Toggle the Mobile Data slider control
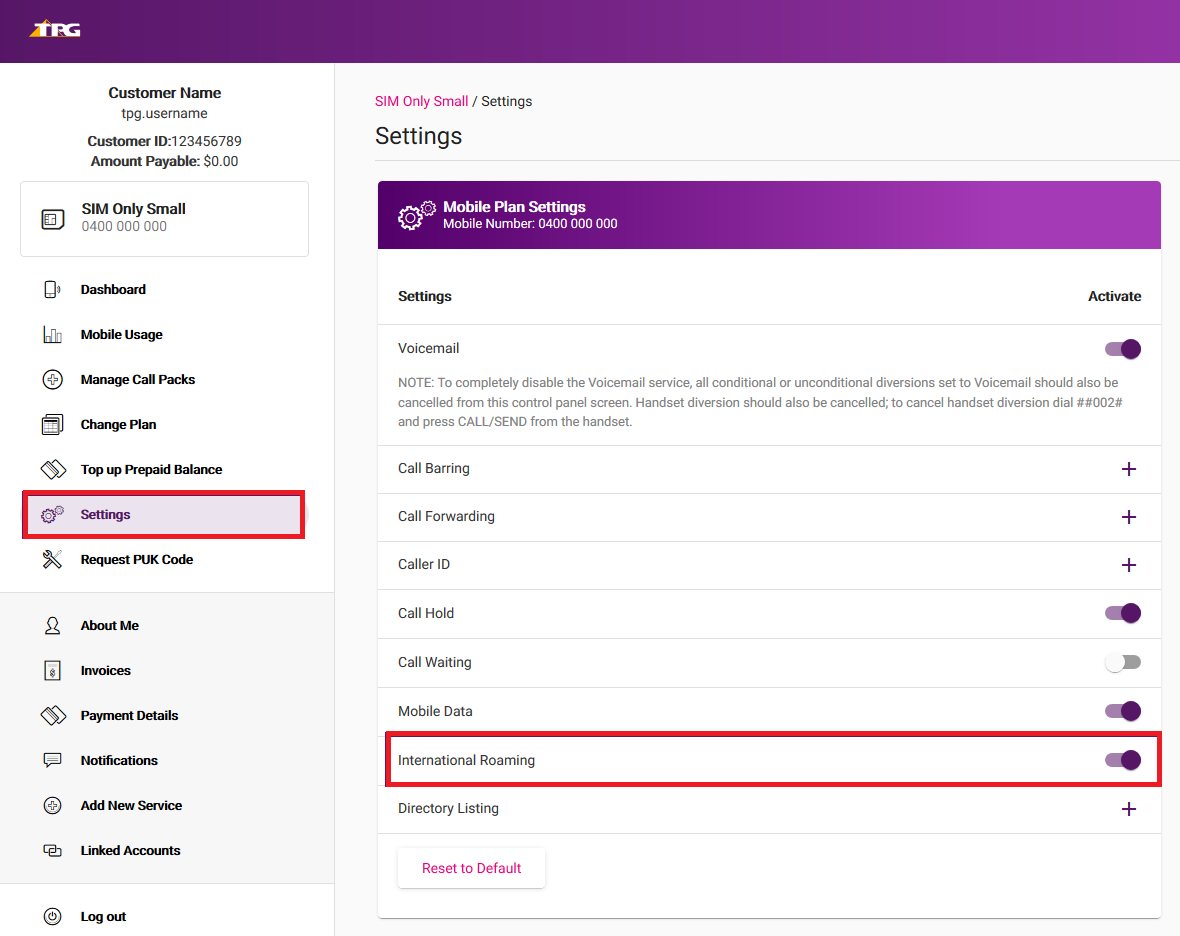Image resolution: width=1180 pixels, height=936 pixels. 1123,711
